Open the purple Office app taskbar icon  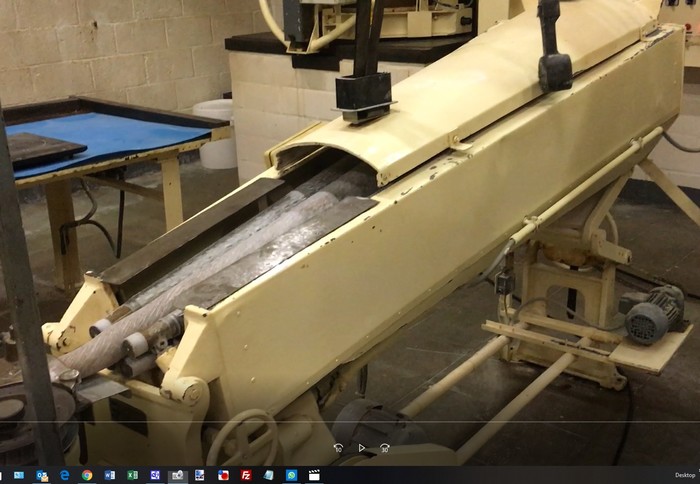(155, 476)
